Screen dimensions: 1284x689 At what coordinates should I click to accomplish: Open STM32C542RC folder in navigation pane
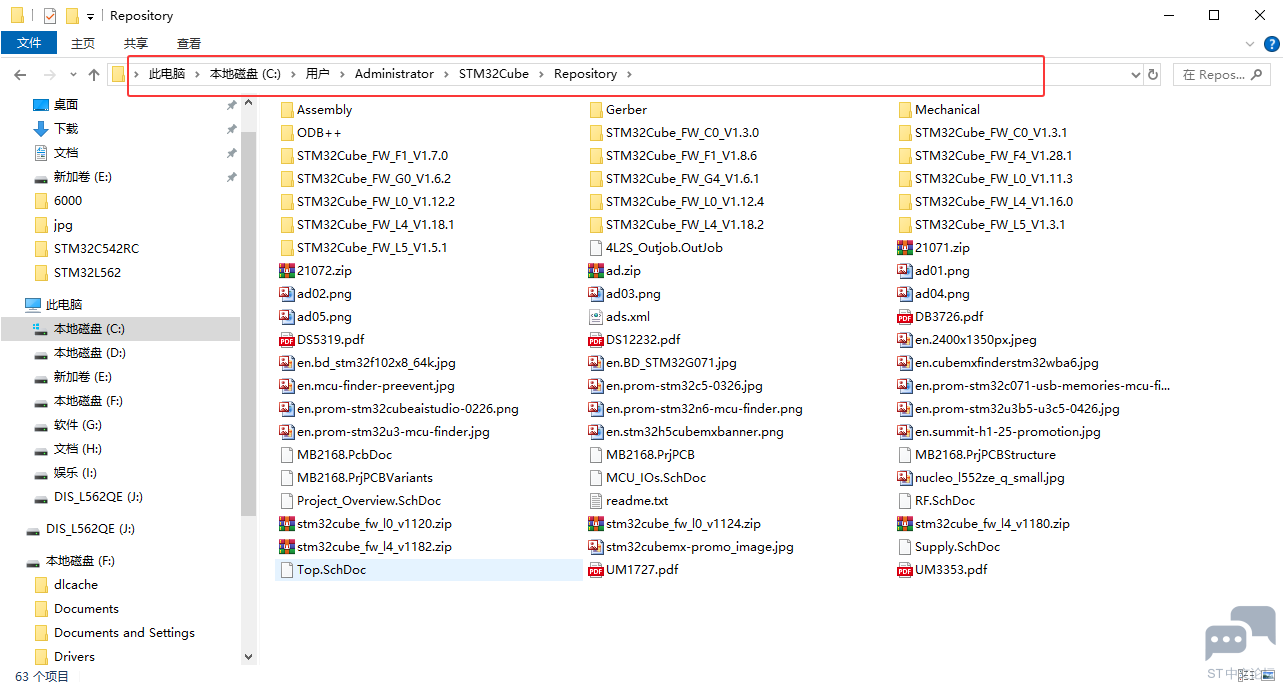coord(96,248)
